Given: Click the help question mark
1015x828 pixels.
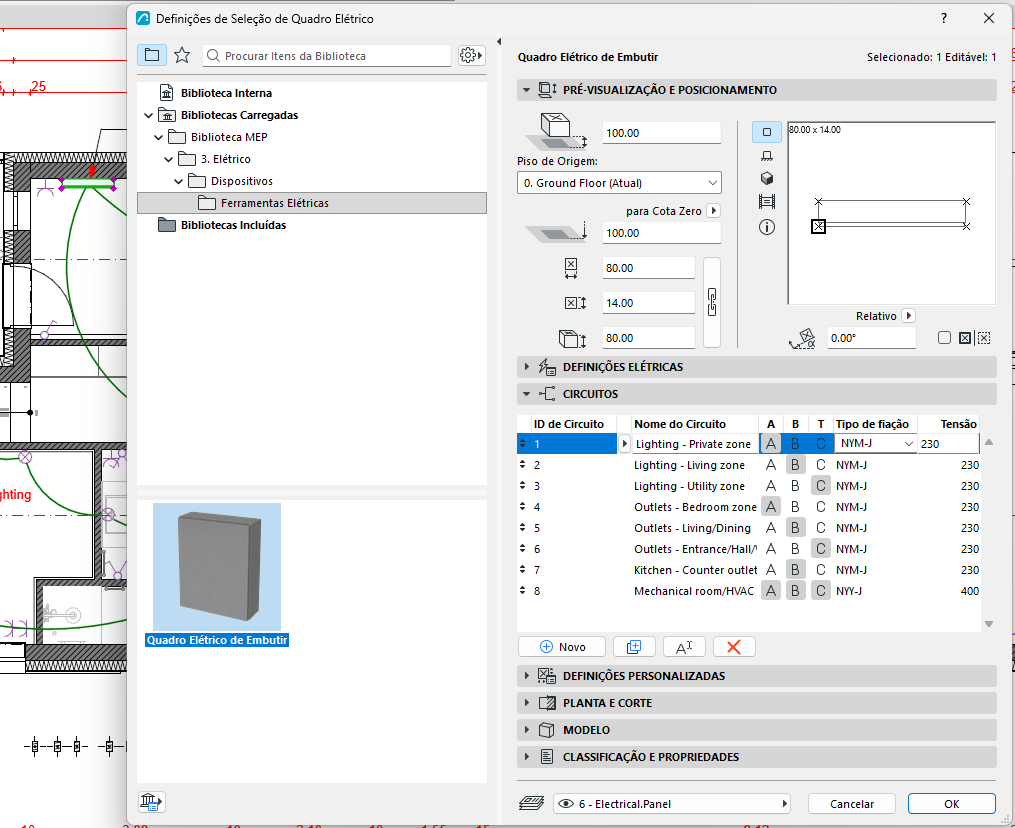Looking at the screenshot, I should pos(944,18).
